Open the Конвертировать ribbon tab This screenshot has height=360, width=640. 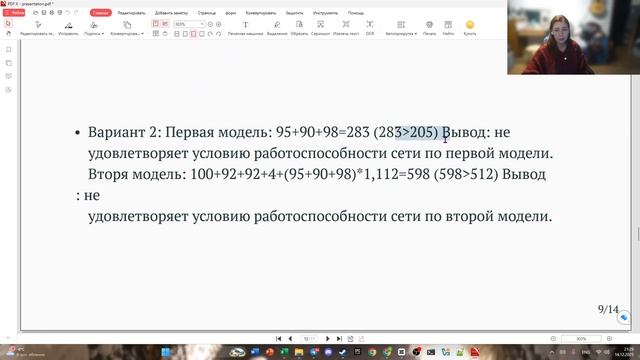point(261,13)
